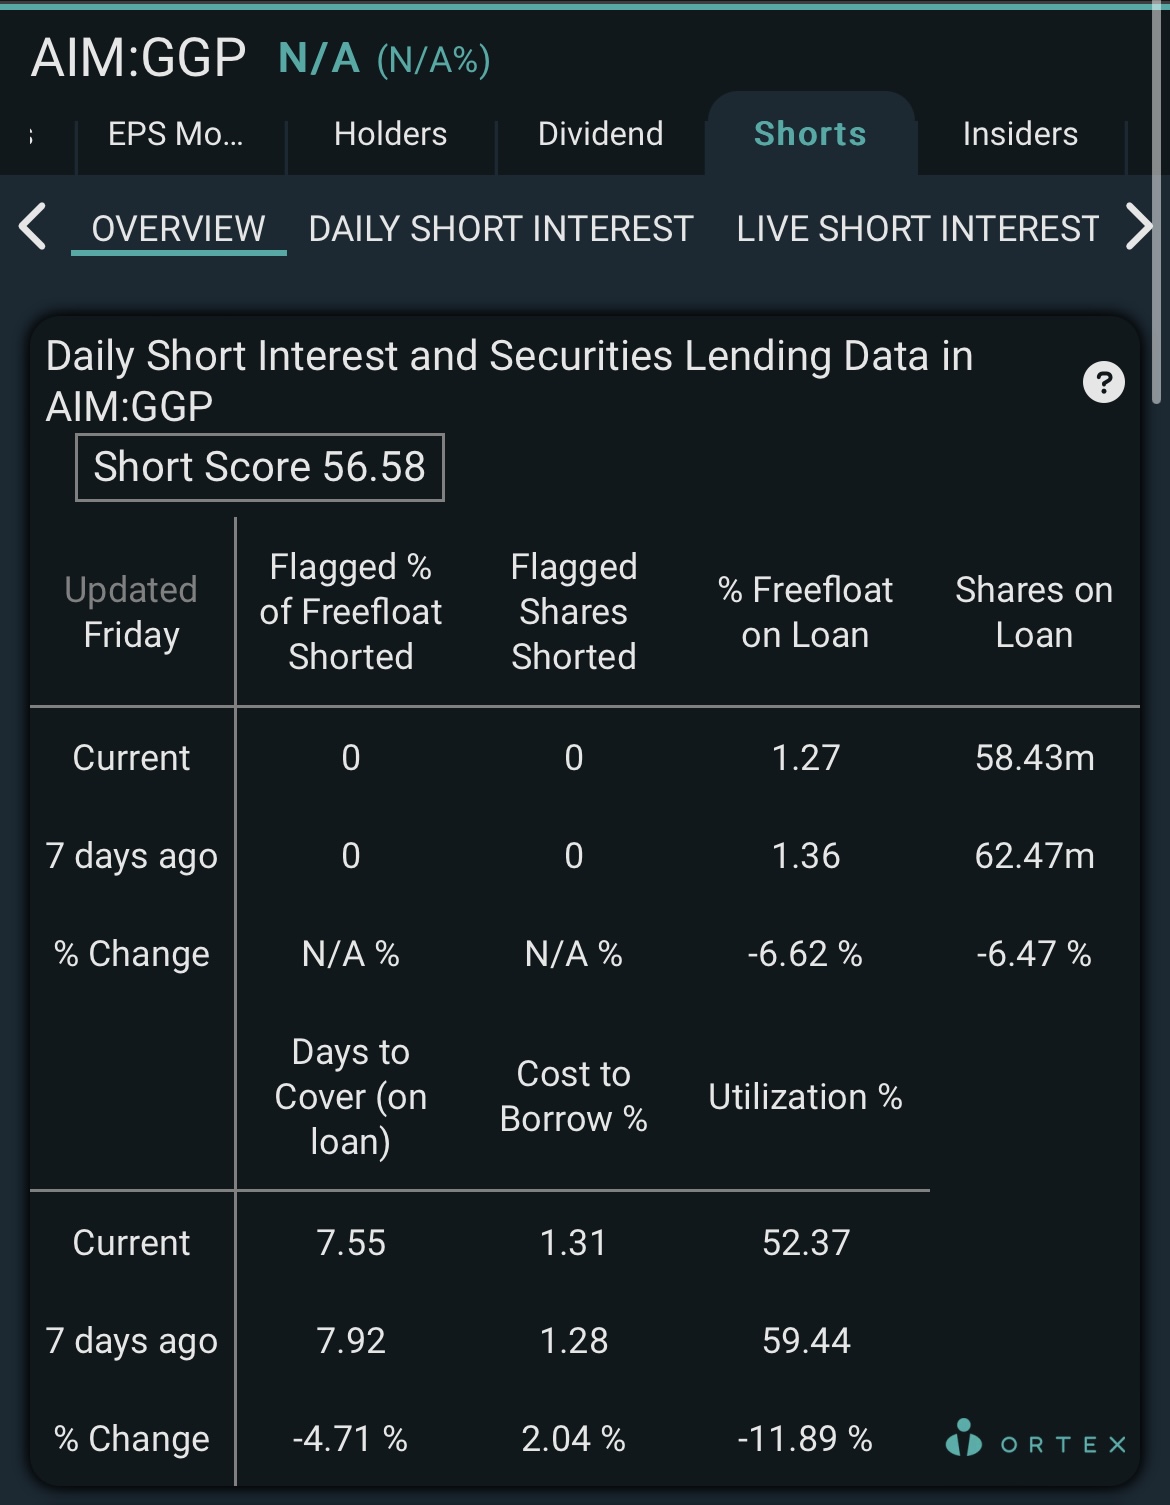
Task: Open the help question mark icon
Action: 1103,382
